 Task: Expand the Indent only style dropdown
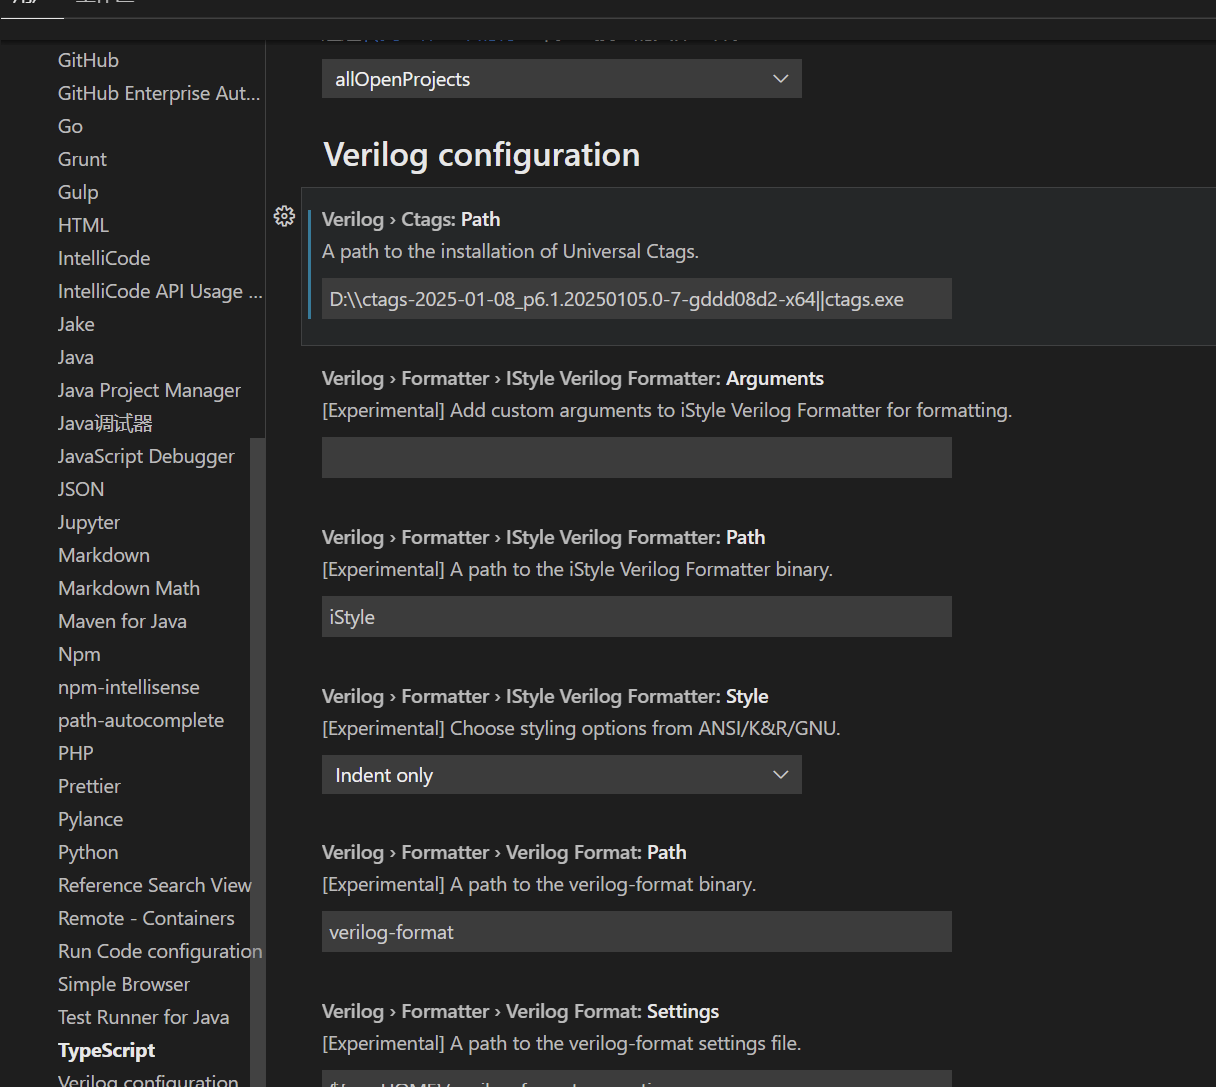point(561,775)
